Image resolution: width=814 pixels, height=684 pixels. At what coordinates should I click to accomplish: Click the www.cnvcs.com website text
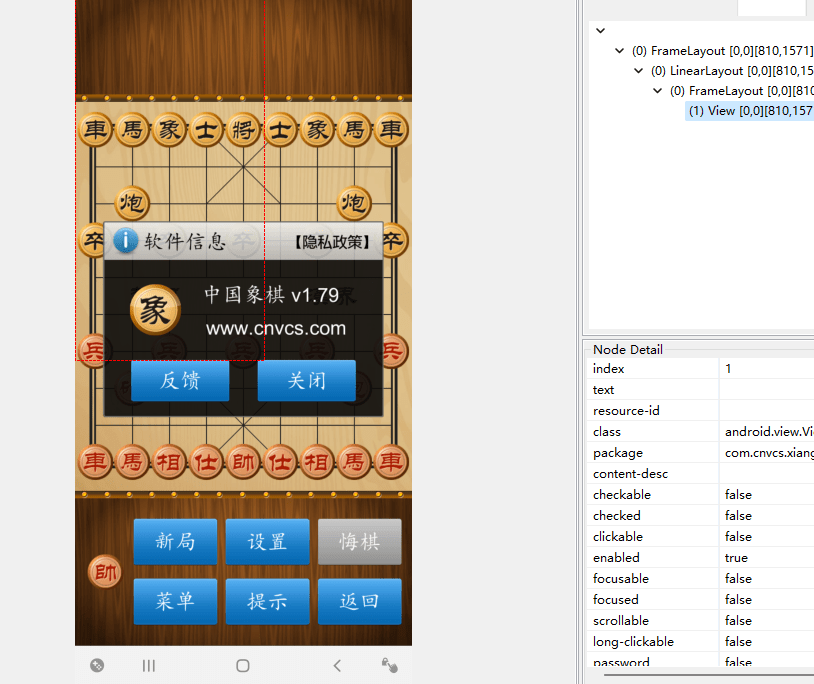(276, 329)
